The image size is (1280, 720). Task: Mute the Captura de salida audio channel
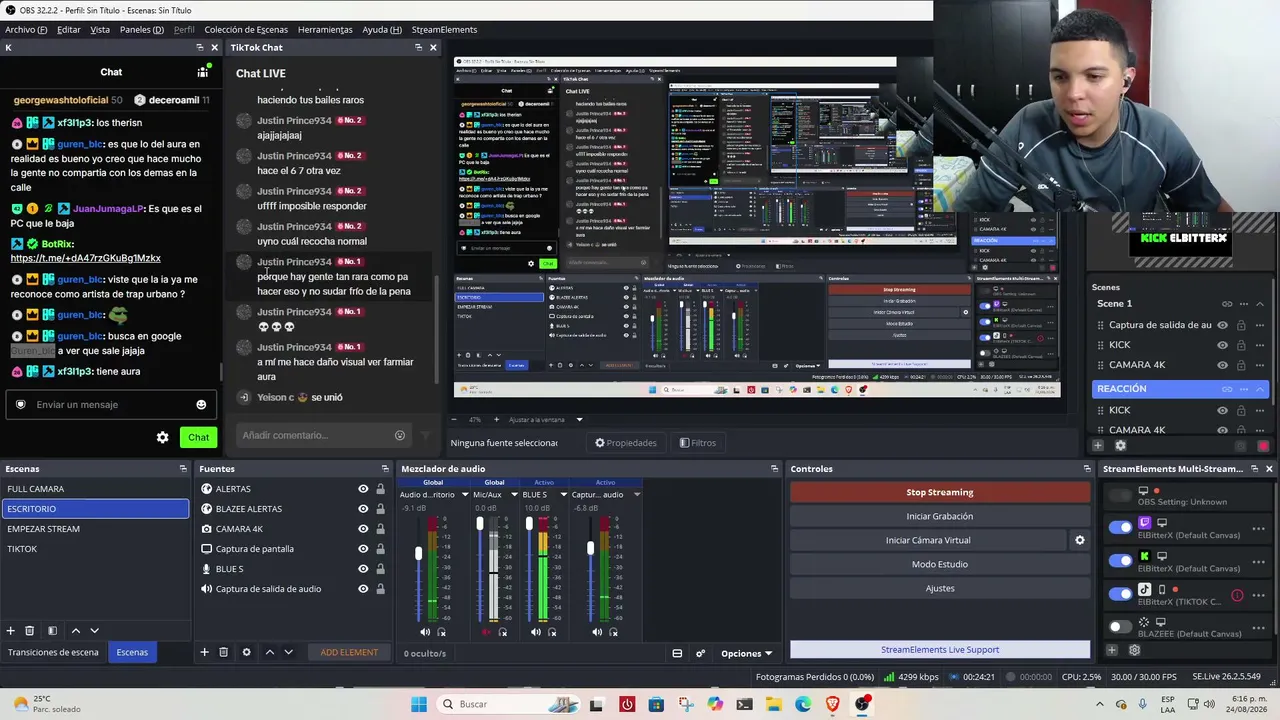[597, 632]
